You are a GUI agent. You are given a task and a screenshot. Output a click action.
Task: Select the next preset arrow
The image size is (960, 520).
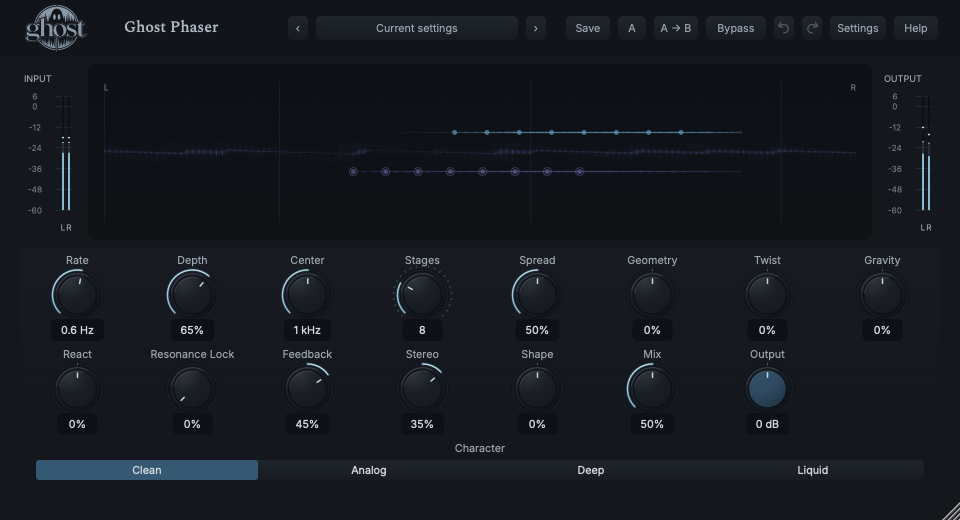click(x=536, y=28)
